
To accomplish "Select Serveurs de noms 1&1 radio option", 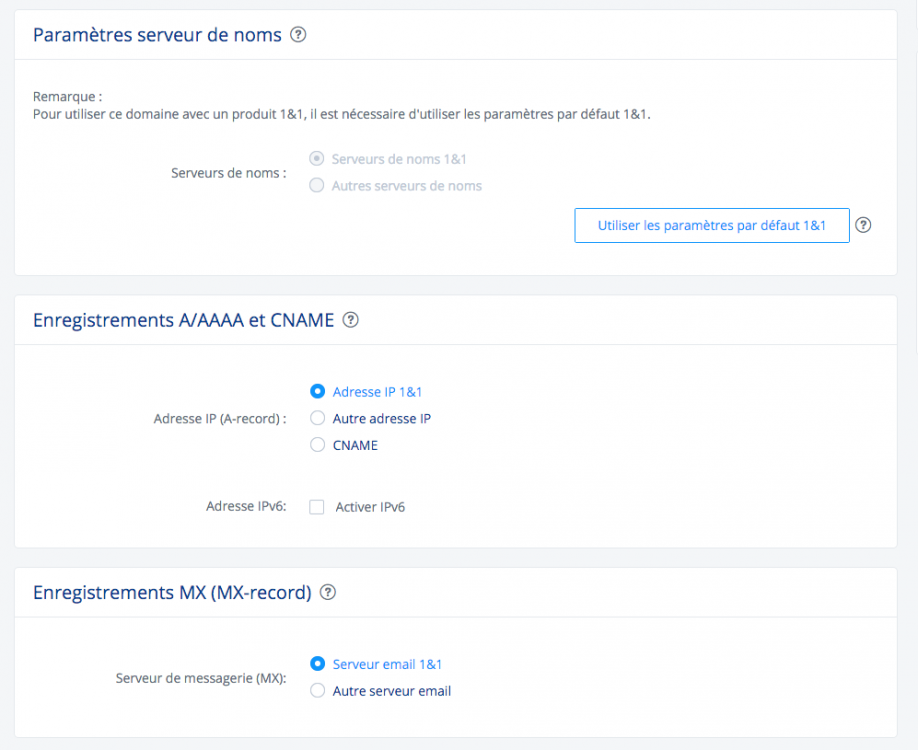I will [317, 159].
